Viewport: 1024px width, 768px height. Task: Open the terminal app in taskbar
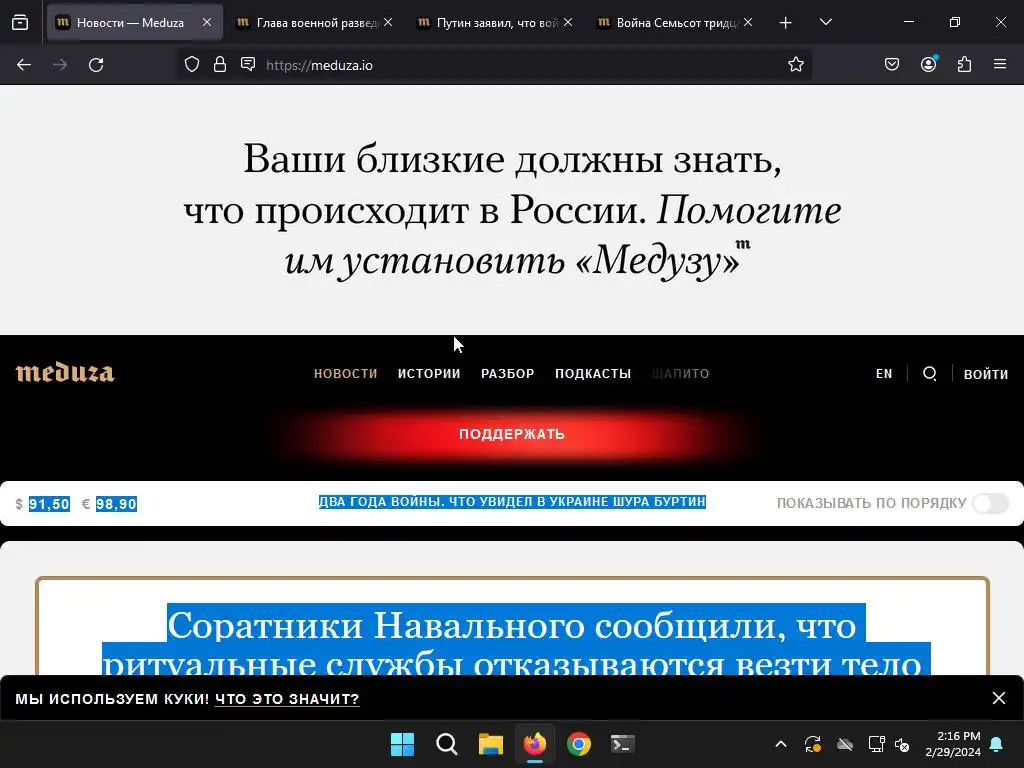(x=622, y=744)
